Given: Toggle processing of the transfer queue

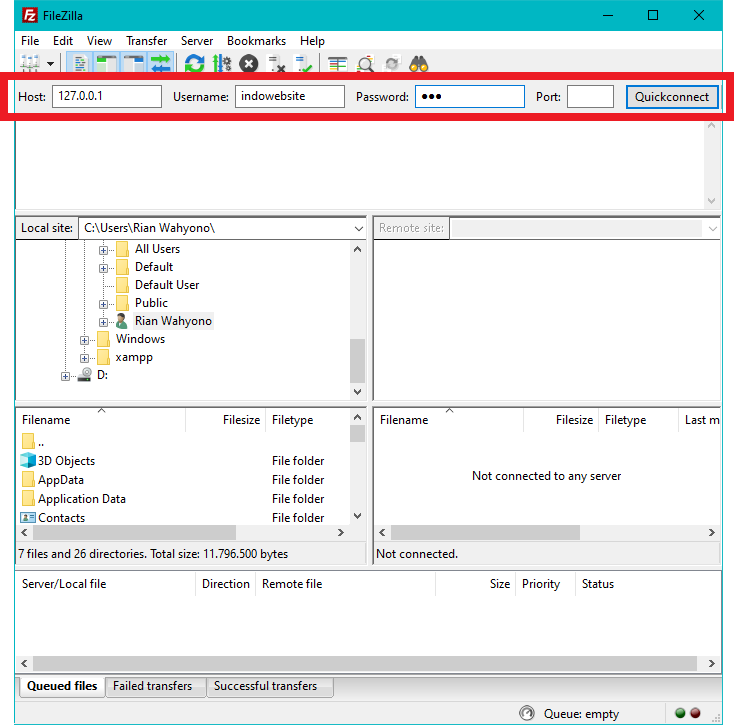Looking at the screenshot, I should tap(222, 63).
